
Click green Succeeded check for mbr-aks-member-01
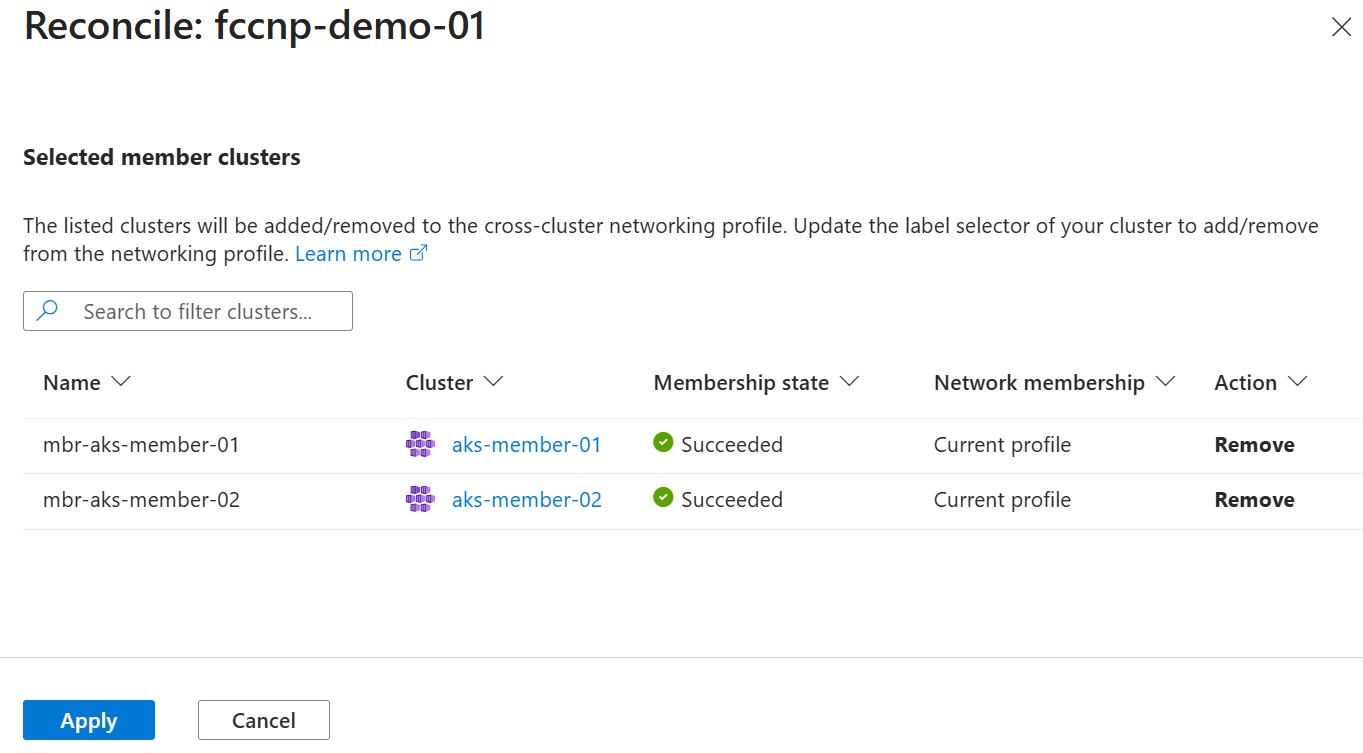click(663, 442)
